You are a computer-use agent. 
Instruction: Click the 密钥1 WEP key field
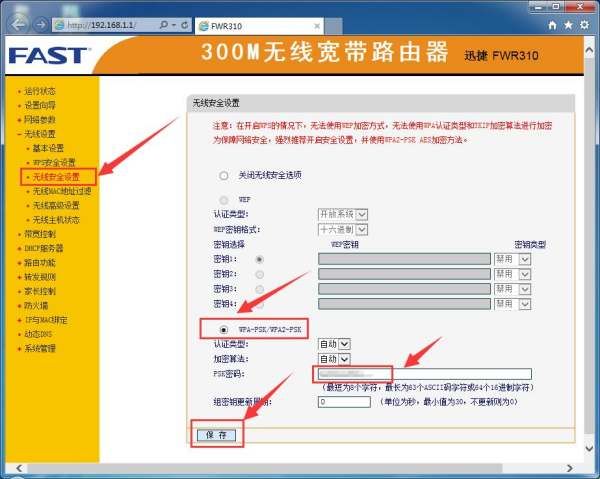(404, 259)
